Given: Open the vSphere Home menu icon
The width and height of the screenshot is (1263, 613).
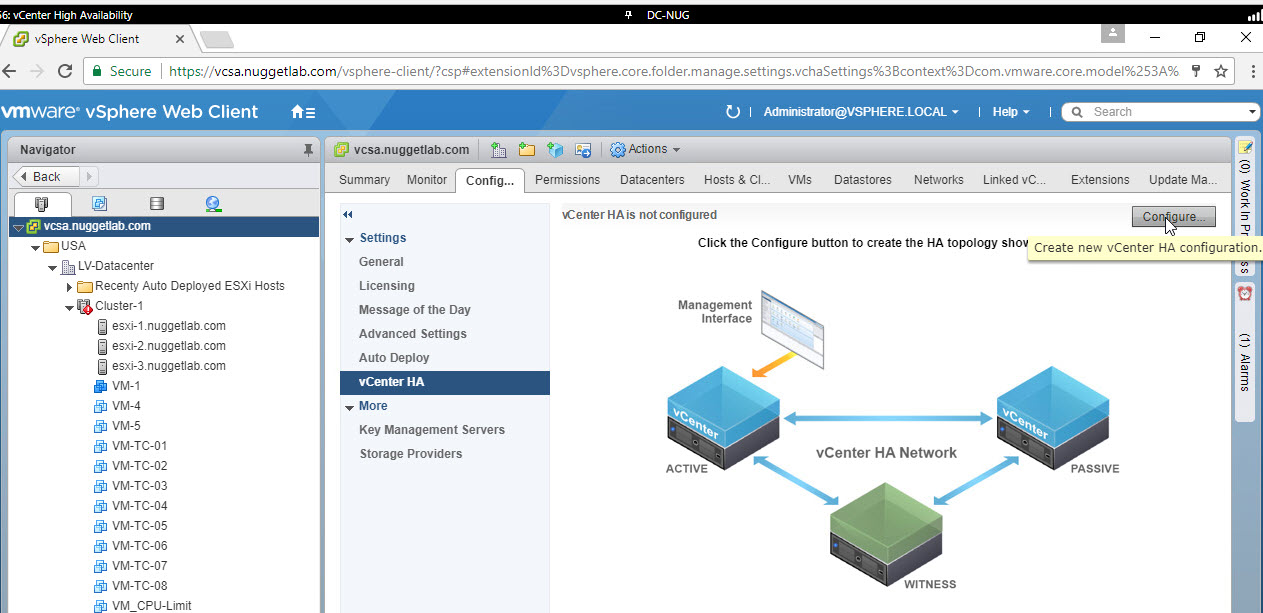Looking at the screenshot, I should point(303,112).
